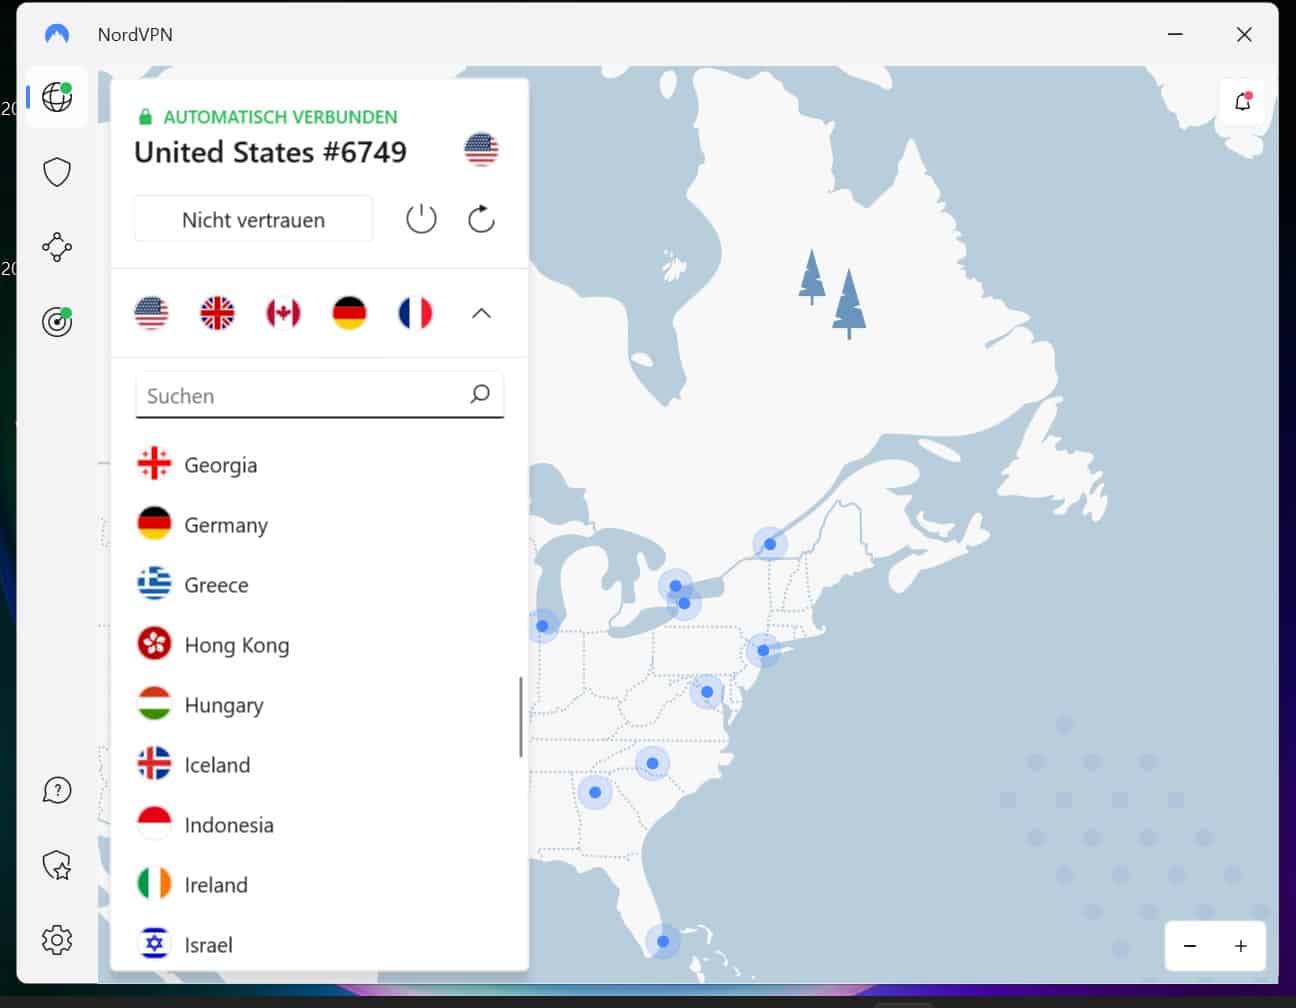Click the Atlanta server dot on the map

click(x=595, y=792)
